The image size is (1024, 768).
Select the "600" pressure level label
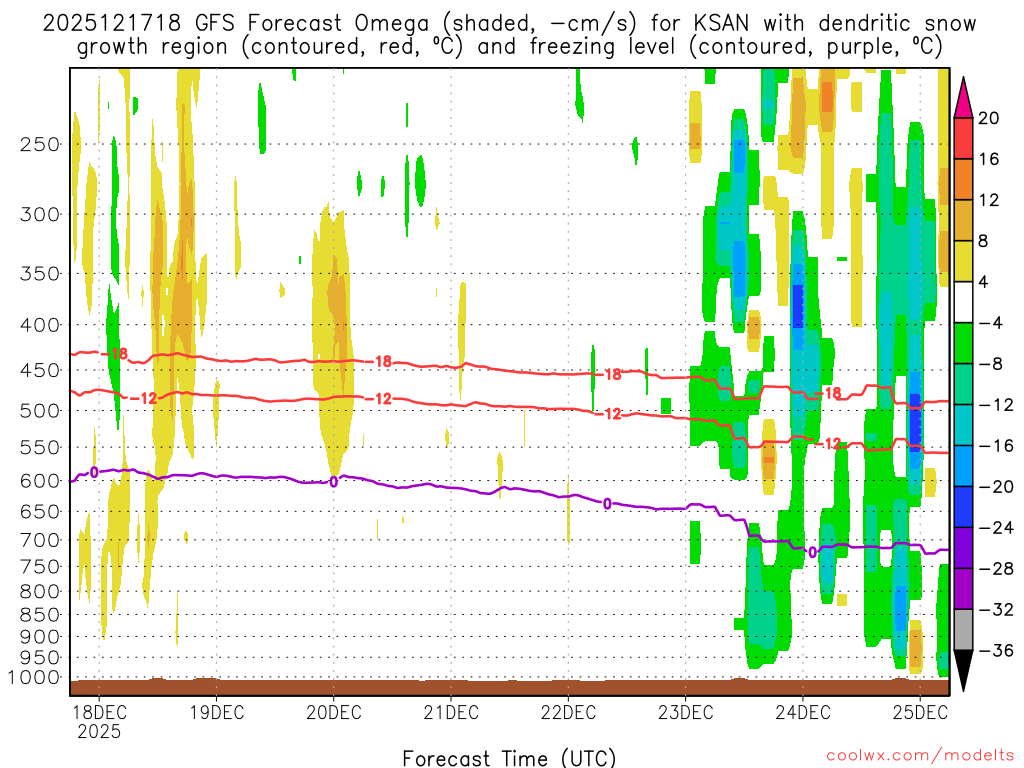40,481
